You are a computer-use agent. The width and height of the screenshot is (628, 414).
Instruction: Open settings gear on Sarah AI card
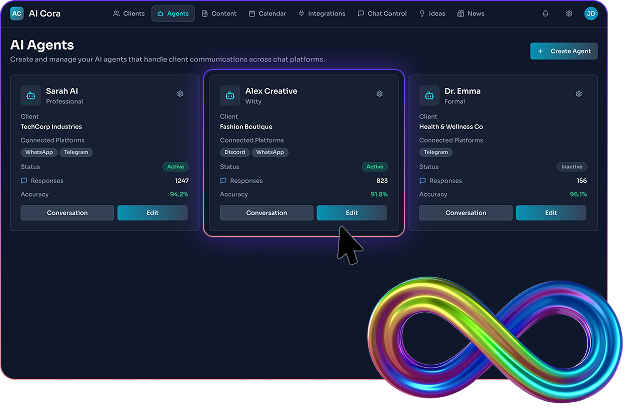click(180, 94)
